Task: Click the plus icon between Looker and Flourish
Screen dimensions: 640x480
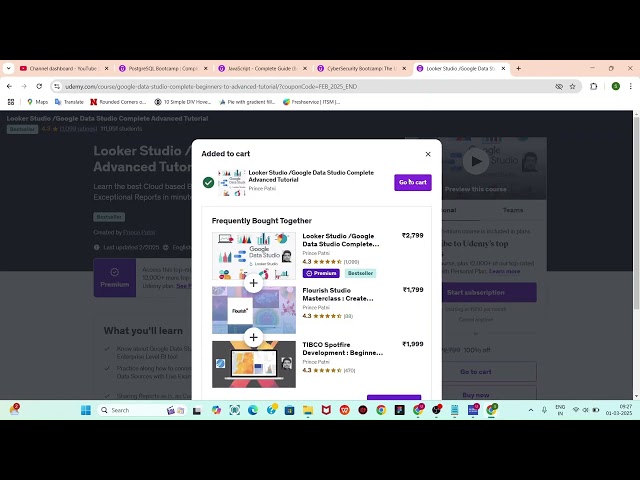Action: point(253,283)
